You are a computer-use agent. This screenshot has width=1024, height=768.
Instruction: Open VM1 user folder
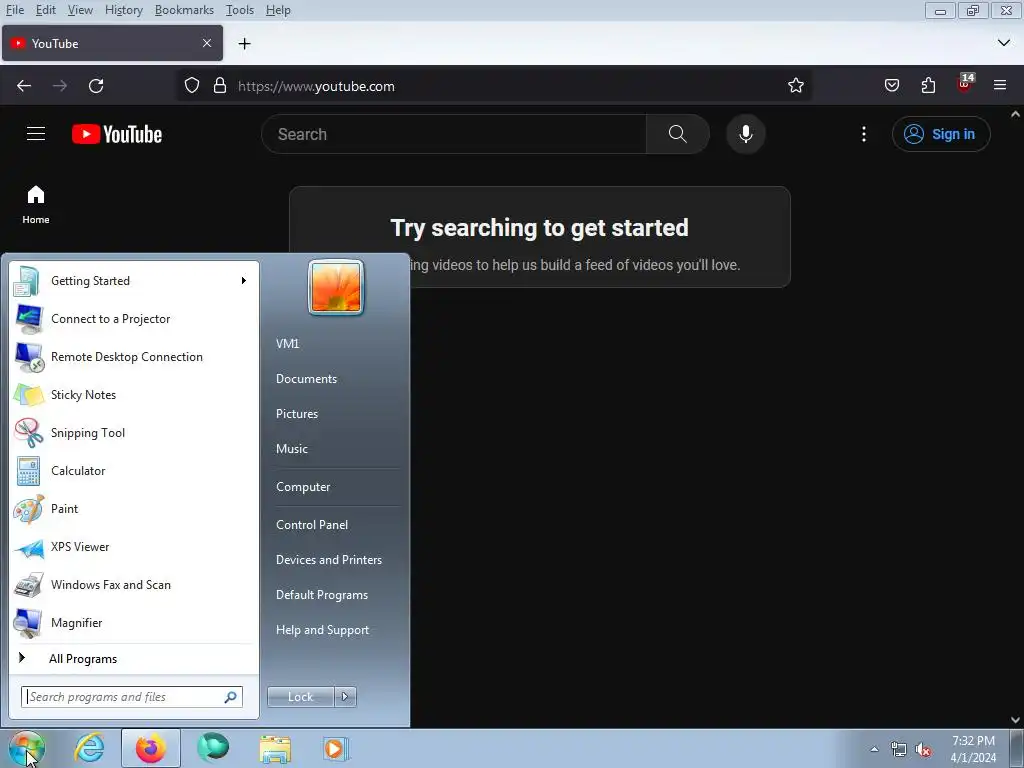[287, 344]
